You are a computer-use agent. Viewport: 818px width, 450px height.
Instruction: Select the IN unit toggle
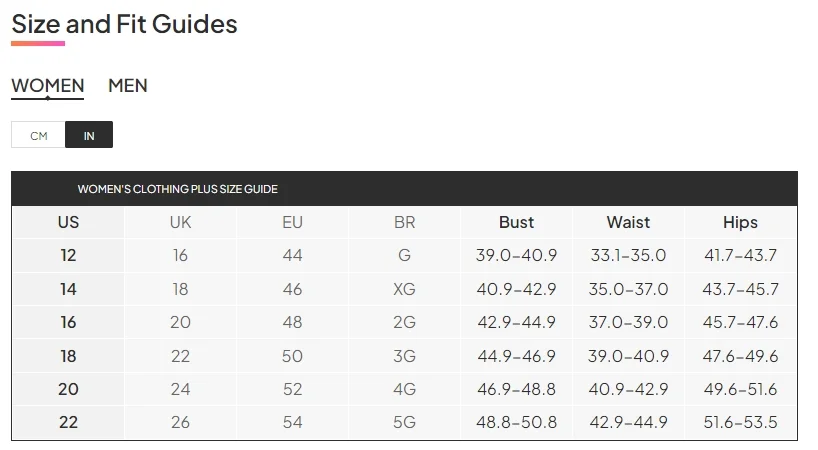point(89,135)
